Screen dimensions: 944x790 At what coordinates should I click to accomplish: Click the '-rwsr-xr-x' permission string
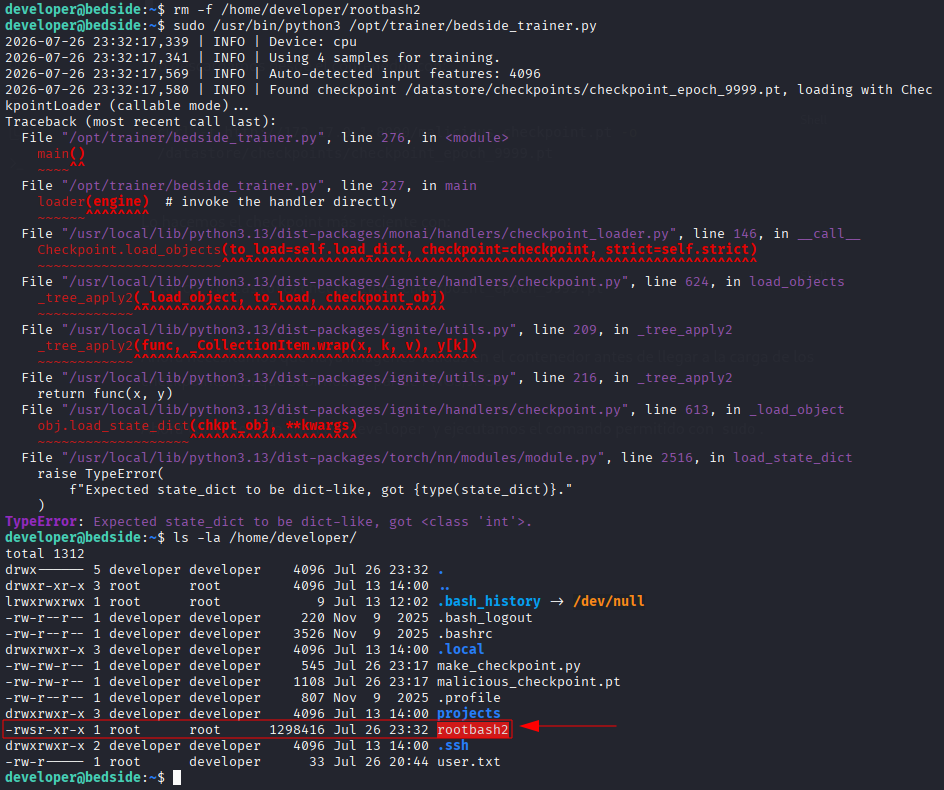45,730
